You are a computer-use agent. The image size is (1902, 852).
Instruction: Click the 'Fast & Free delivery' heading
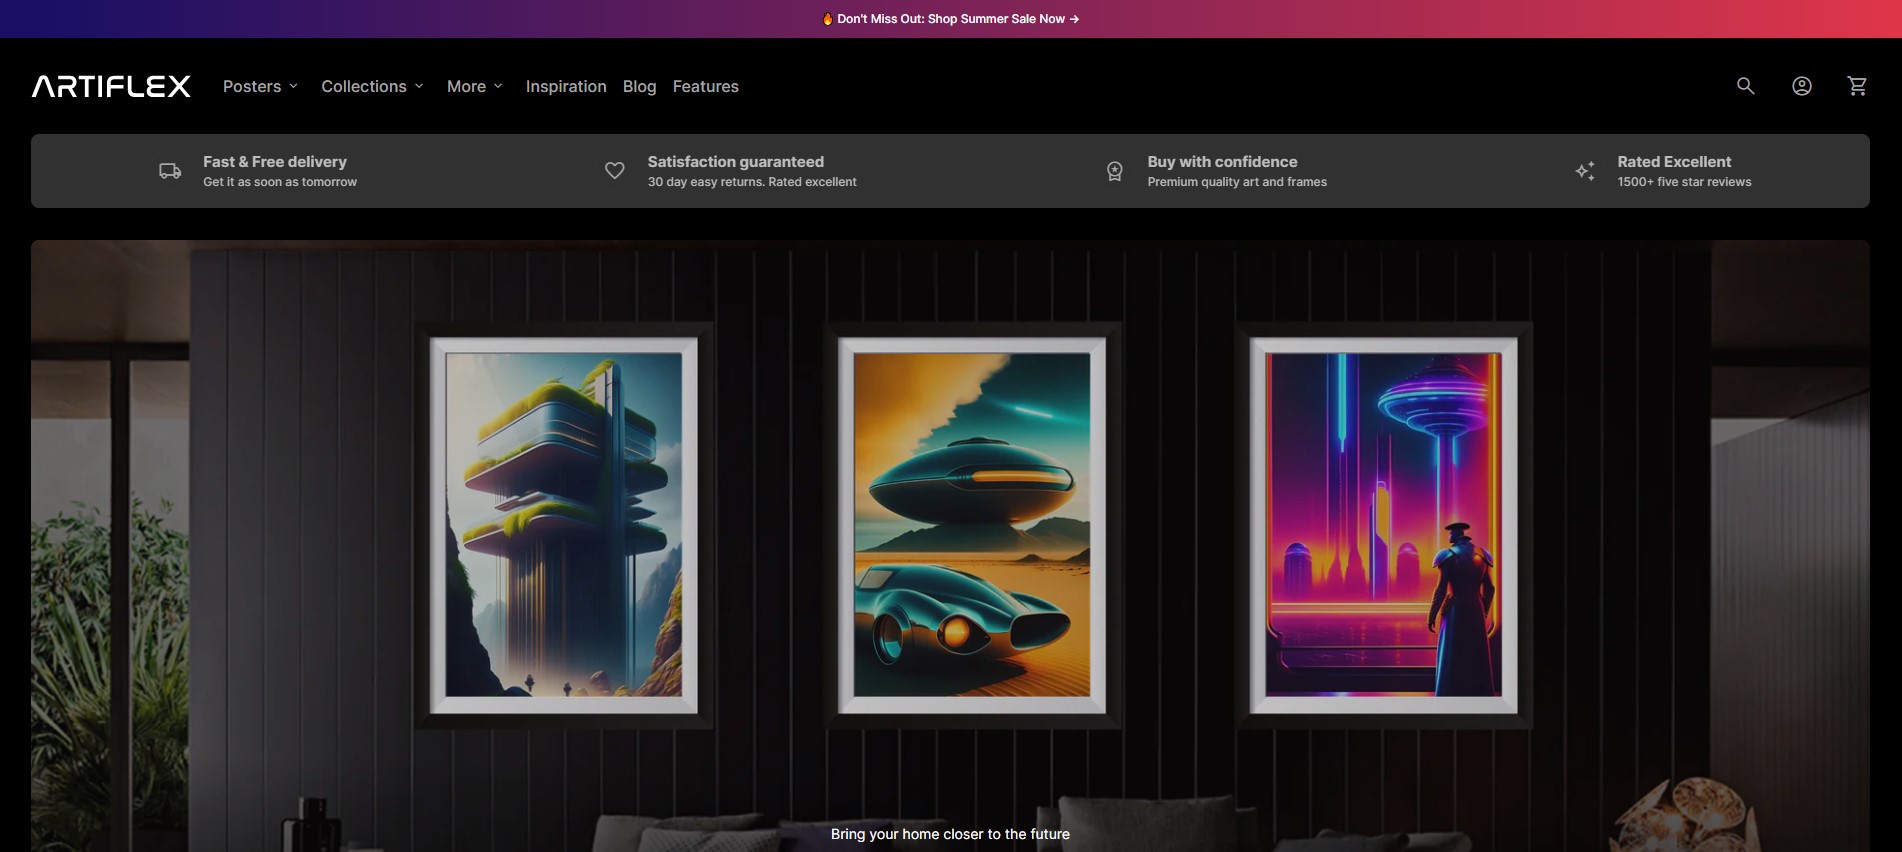click(x=275, y=161)
